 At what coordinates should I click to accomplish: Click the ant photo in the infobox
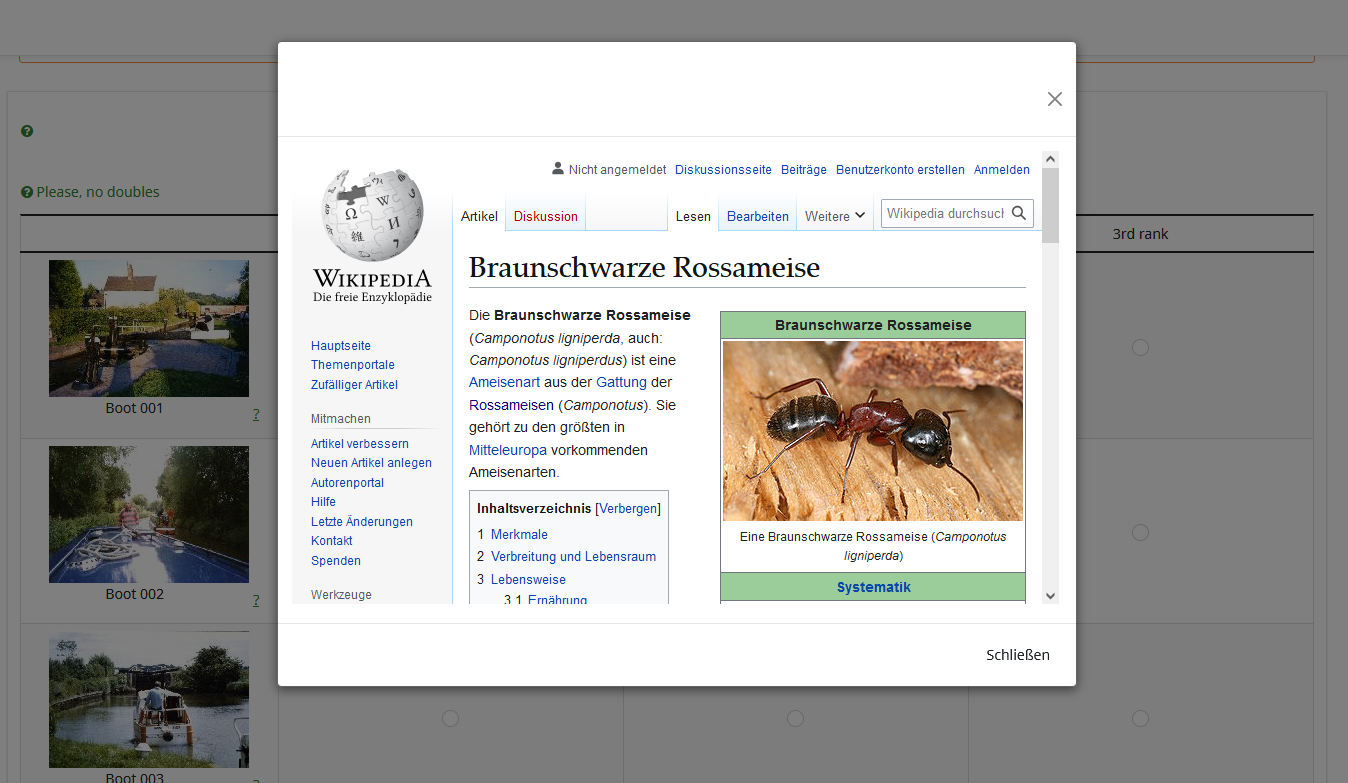(x=872, y=430)
